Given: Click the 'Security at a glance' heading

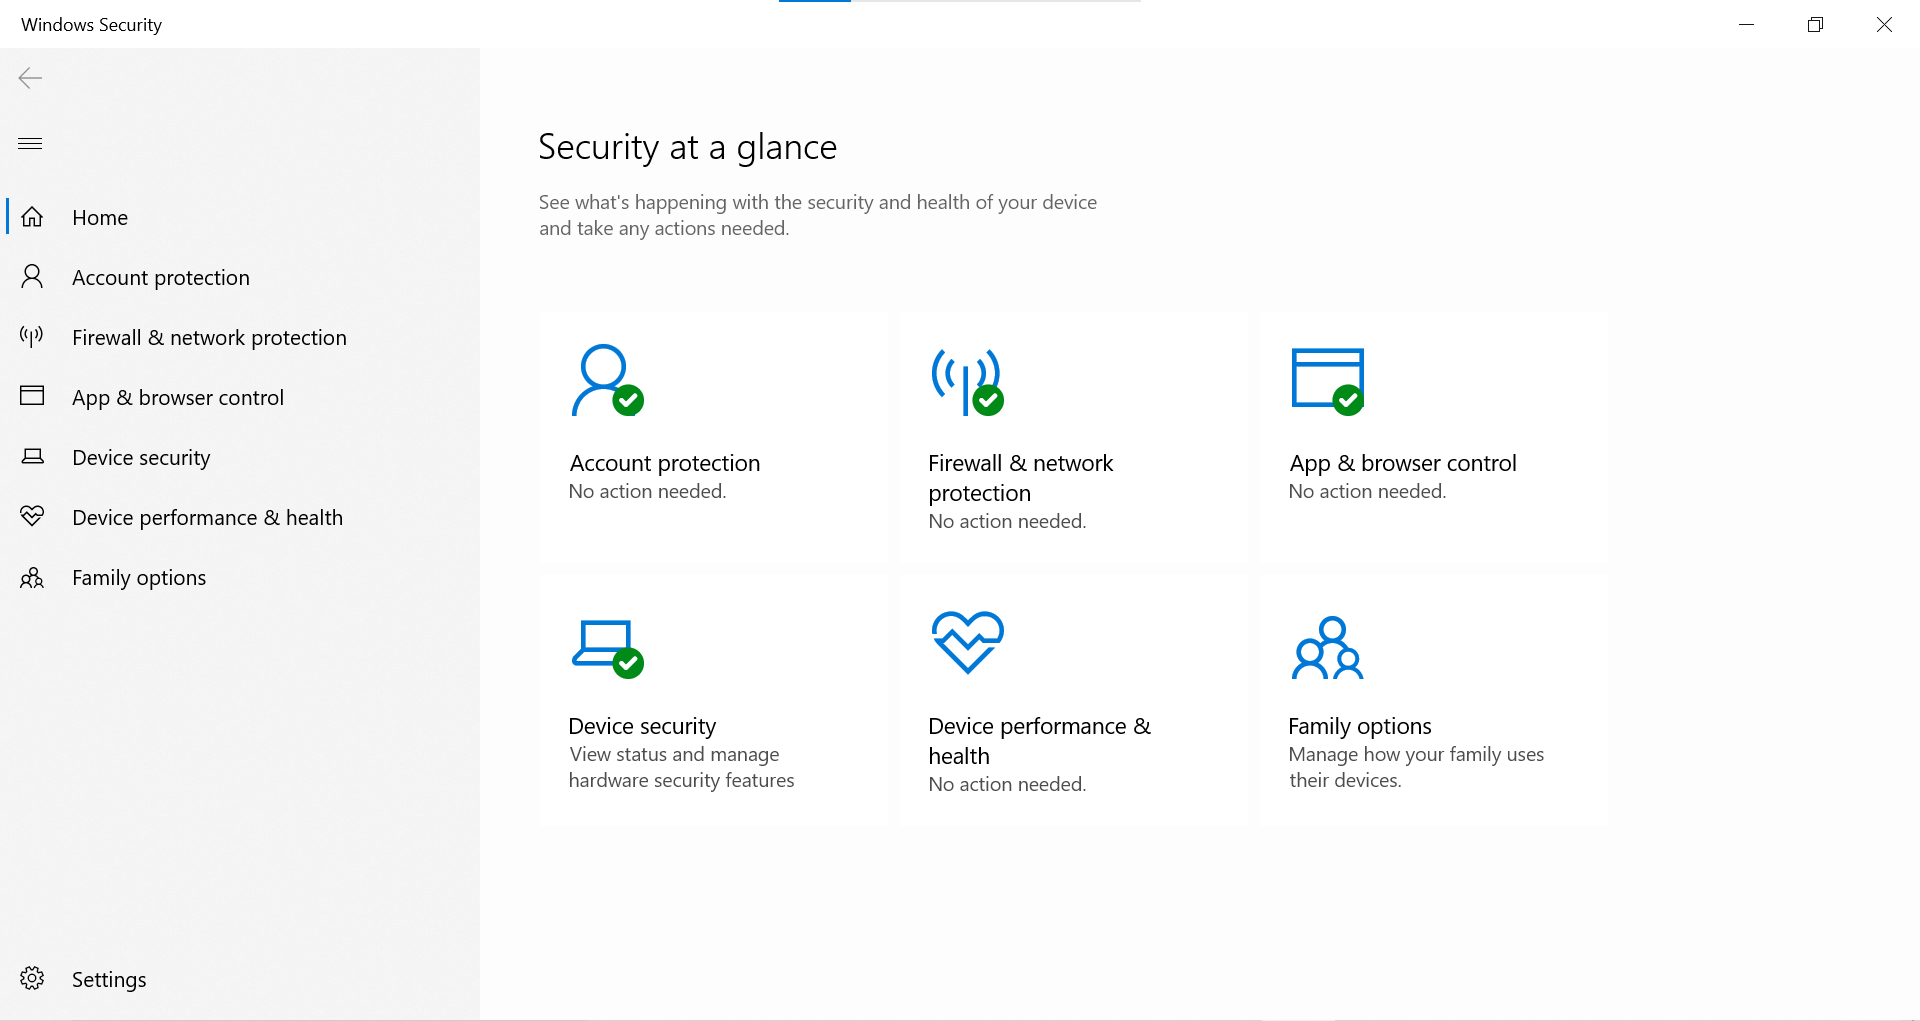Looking at the screenshot, I should click(x=688, y=147).
